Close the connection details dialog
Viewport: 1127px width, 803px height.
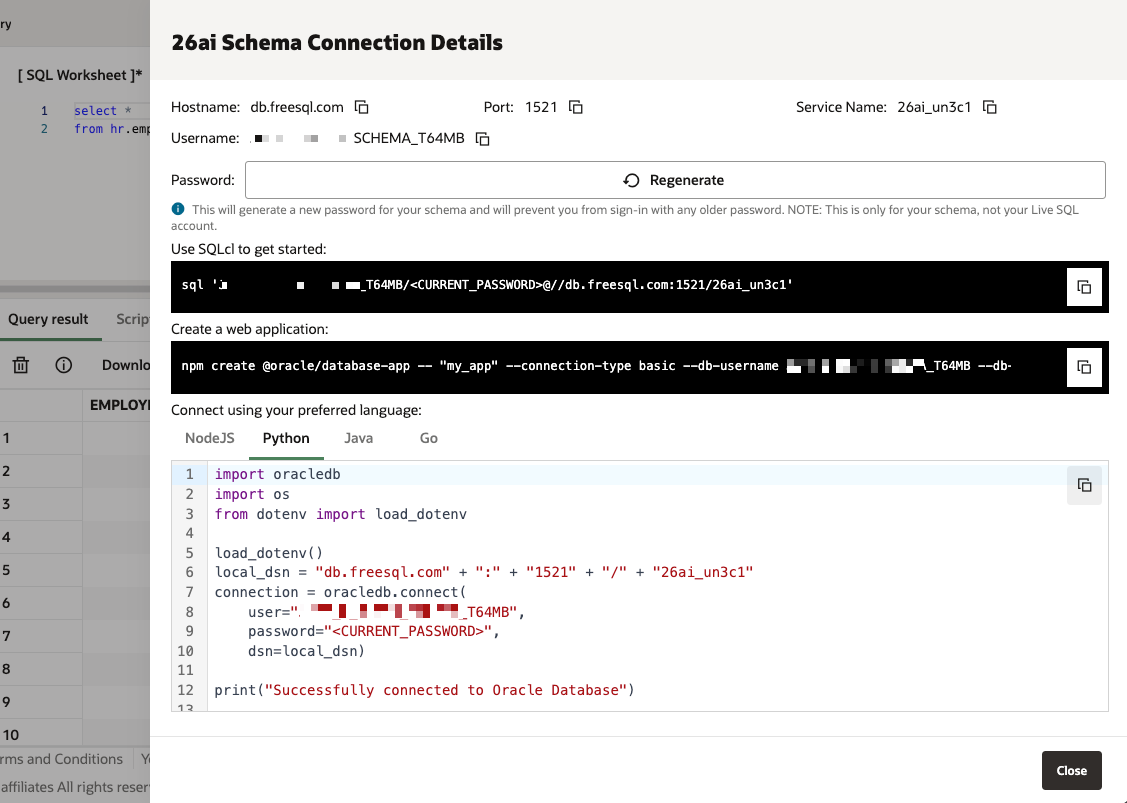[1071, 770]
